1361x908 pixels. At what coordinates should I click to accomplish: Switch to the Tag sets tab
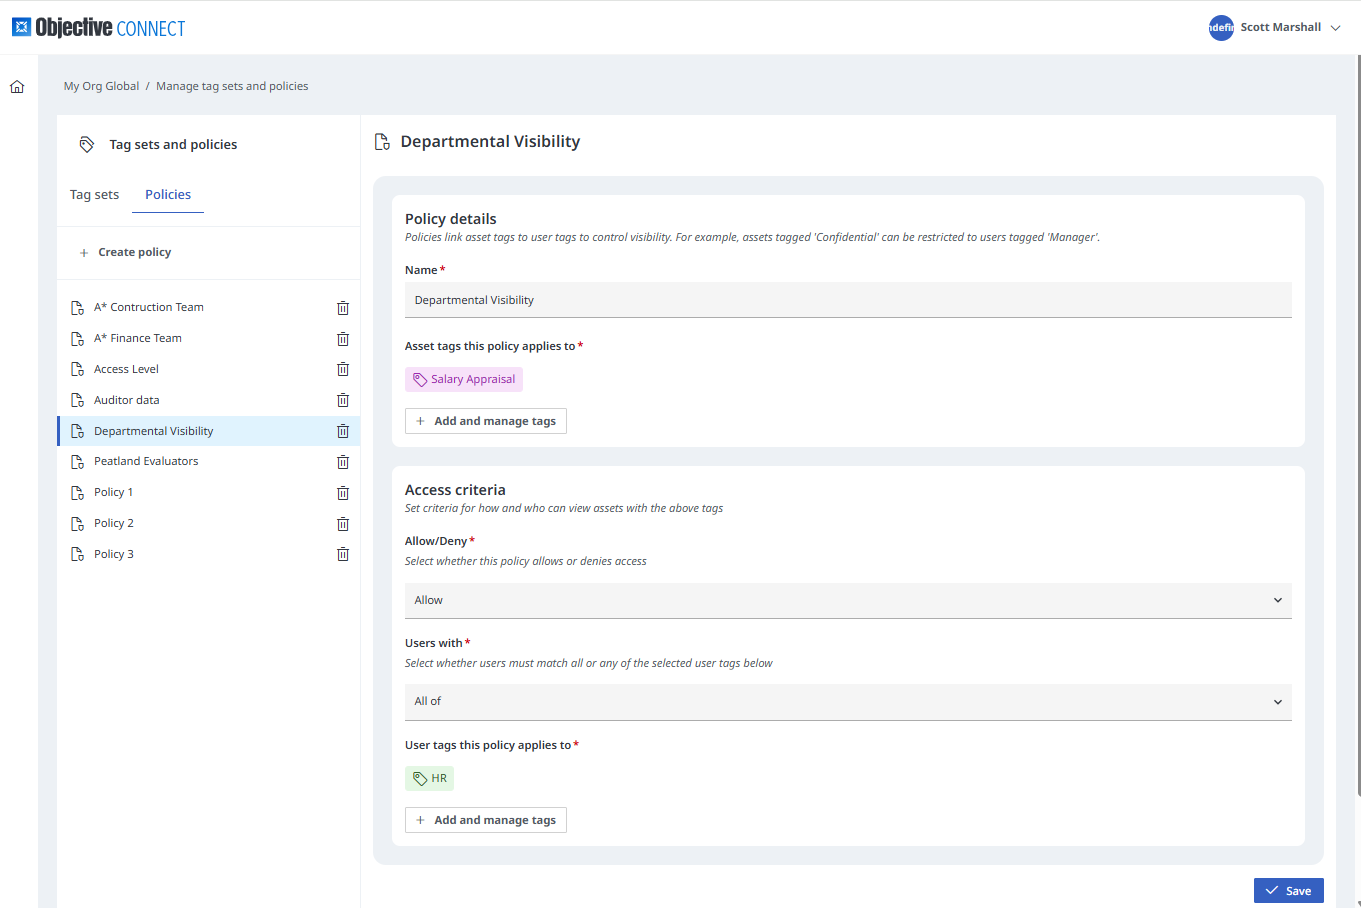[94, 195]
